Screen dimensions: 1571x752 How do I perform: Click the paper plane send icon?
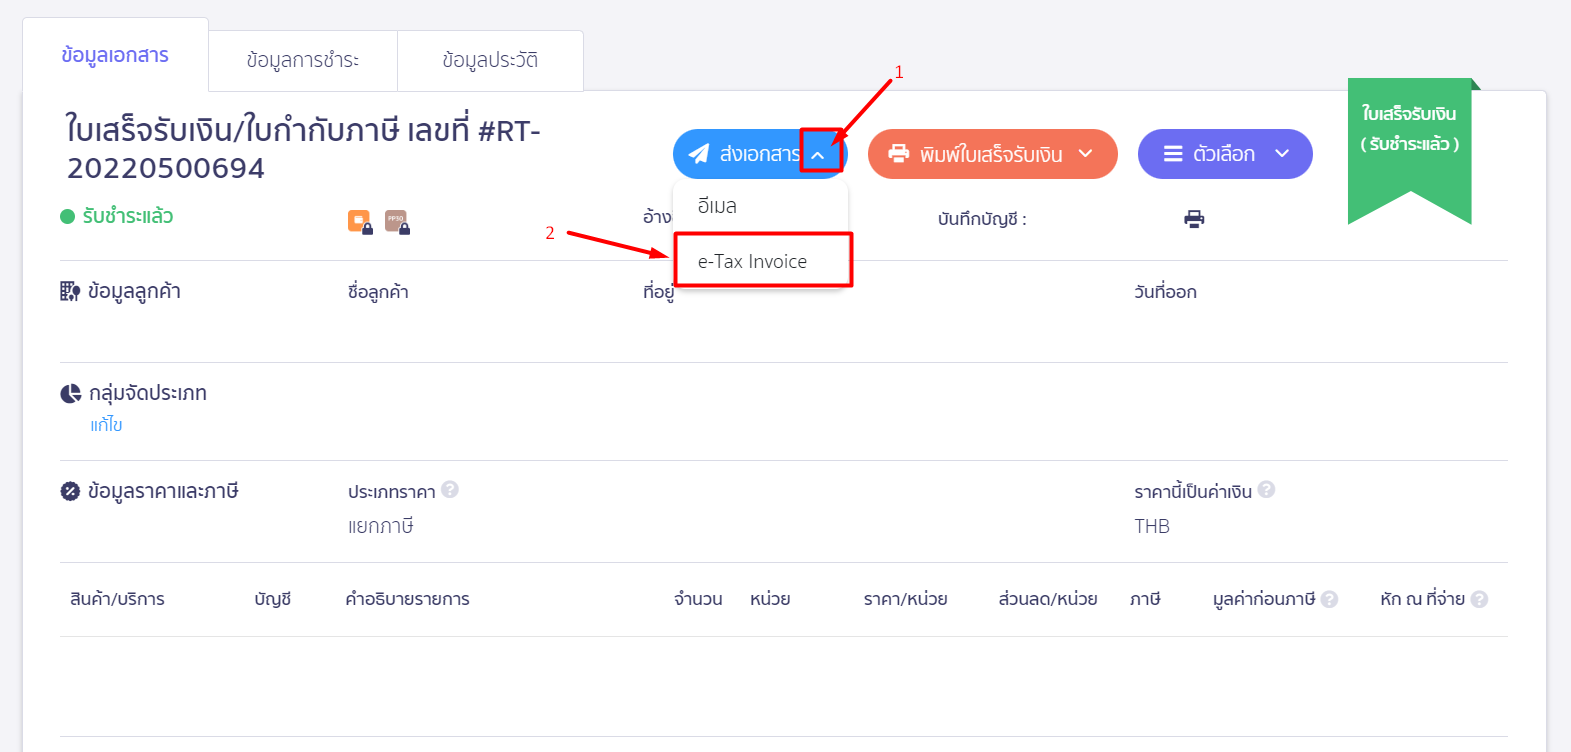tap(699, 154)
